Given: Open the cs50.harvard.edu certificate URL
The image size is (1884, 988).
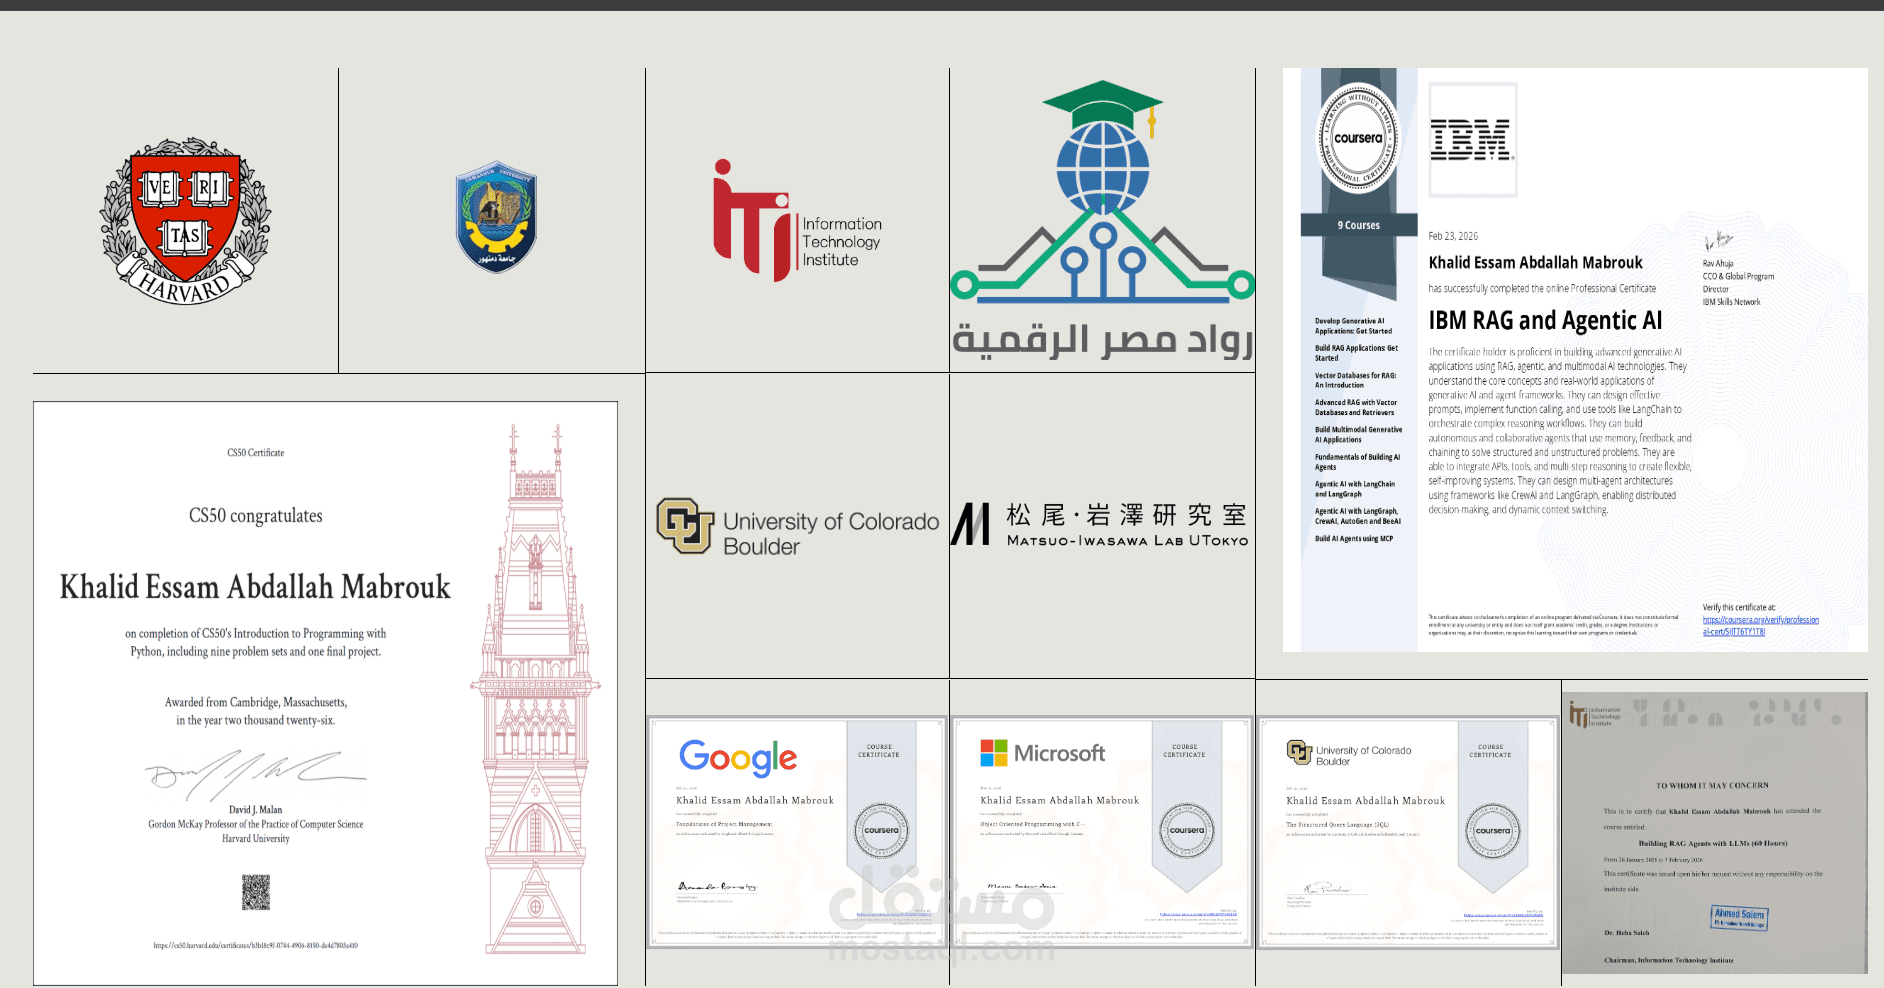Looking at the screenshot, I should click(x=256, y=945).
